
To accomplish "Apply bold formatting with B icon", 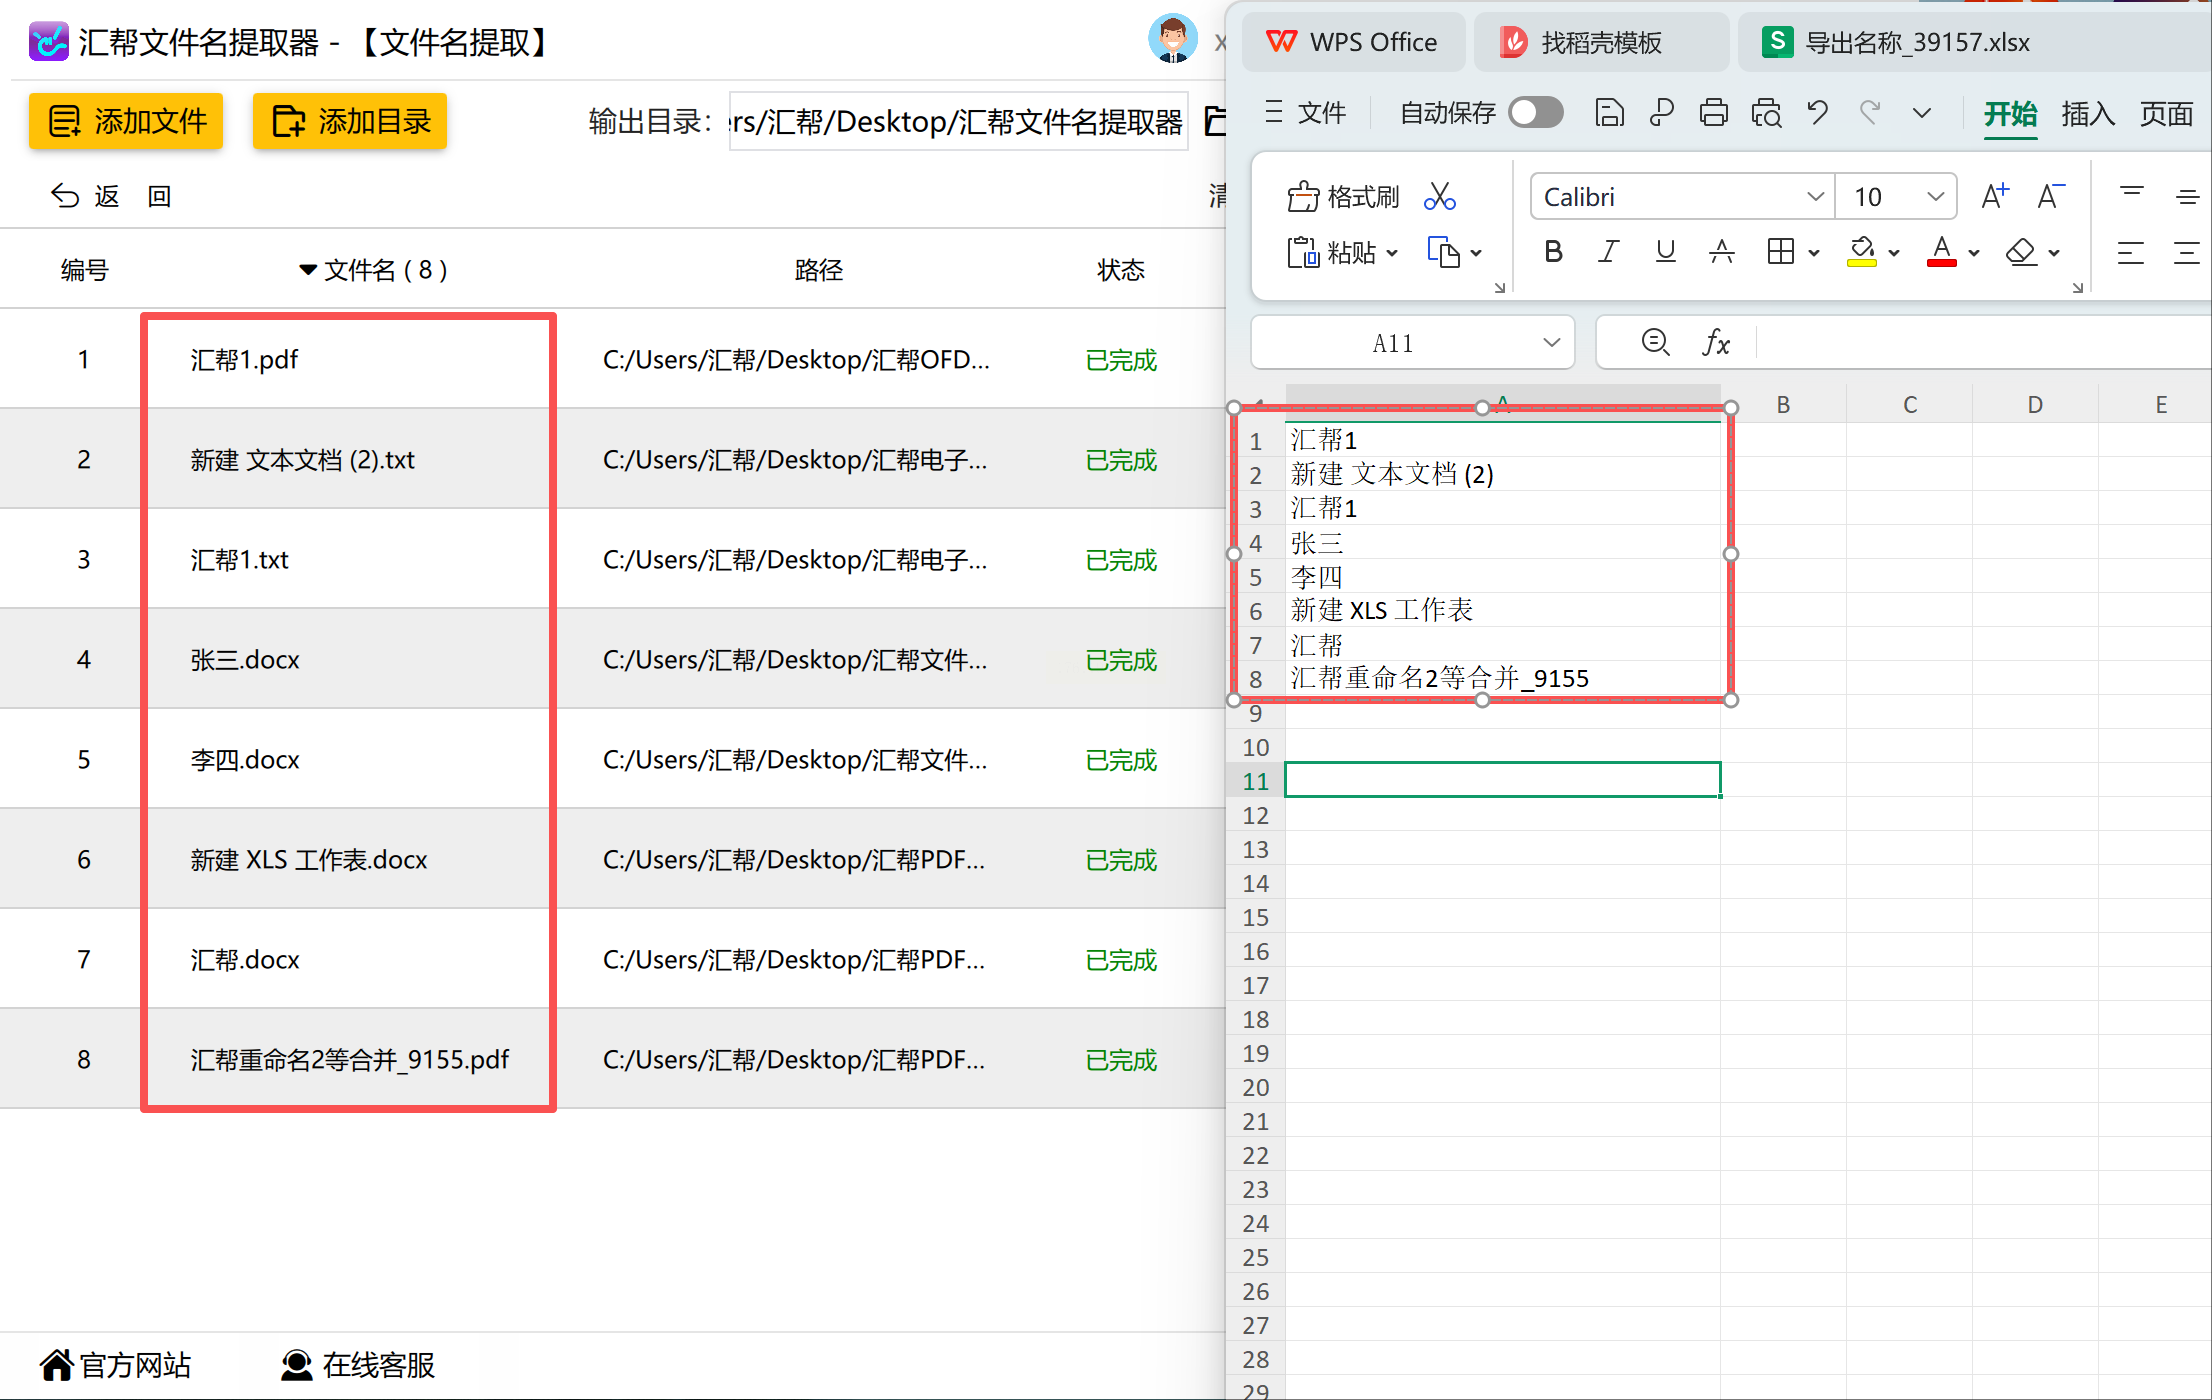I will 1553,252.
